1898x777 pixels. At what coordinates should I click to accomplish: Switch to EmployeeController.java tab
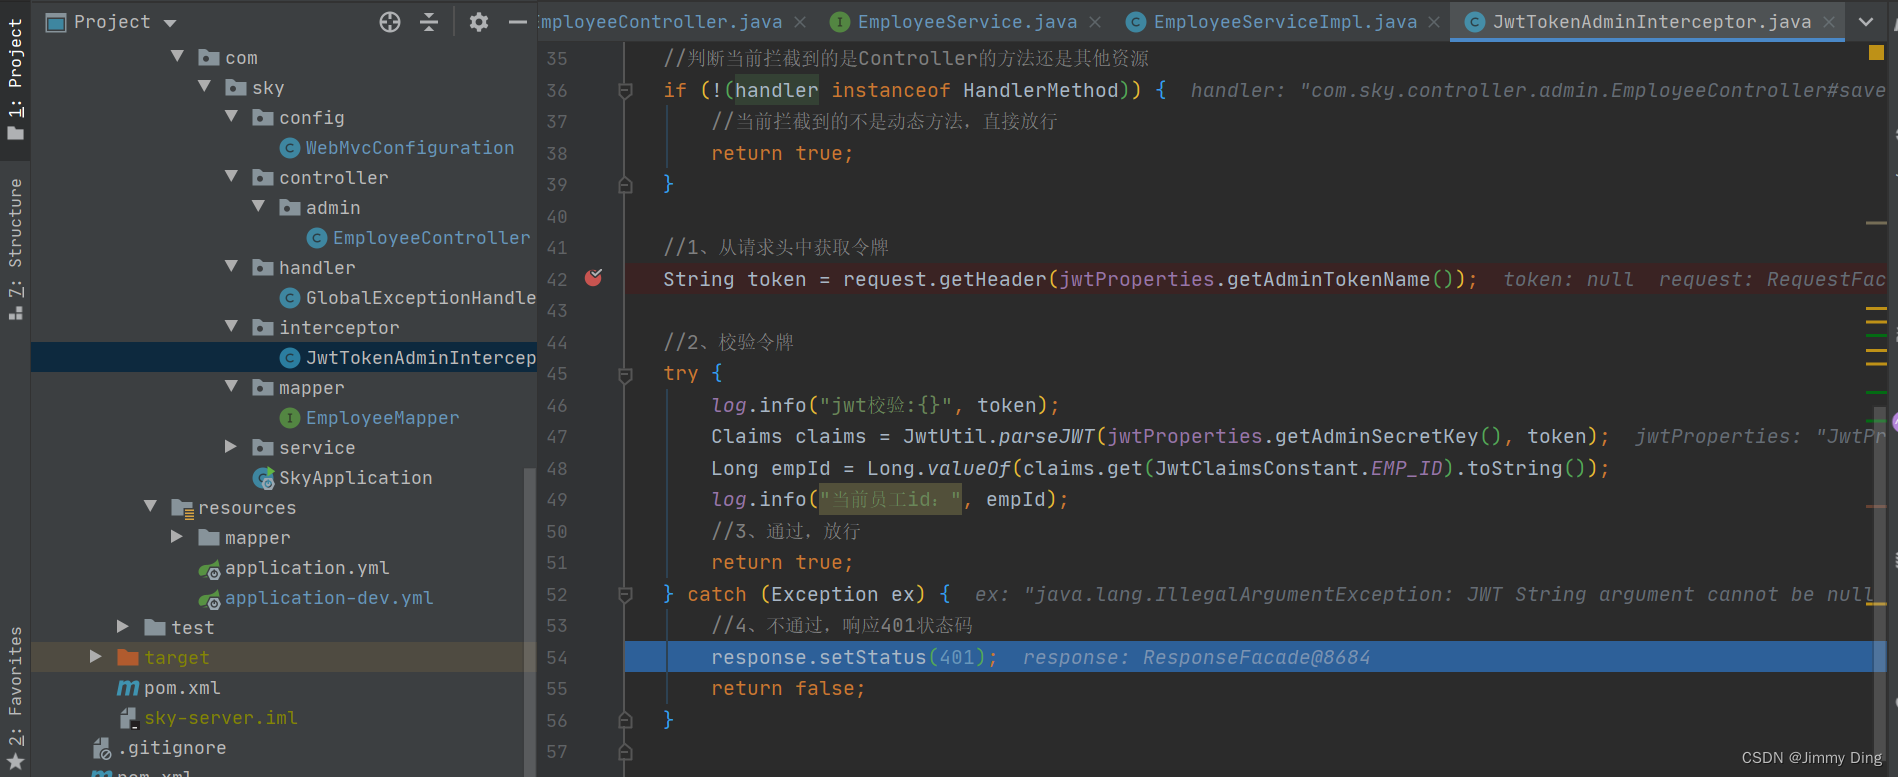660,22
